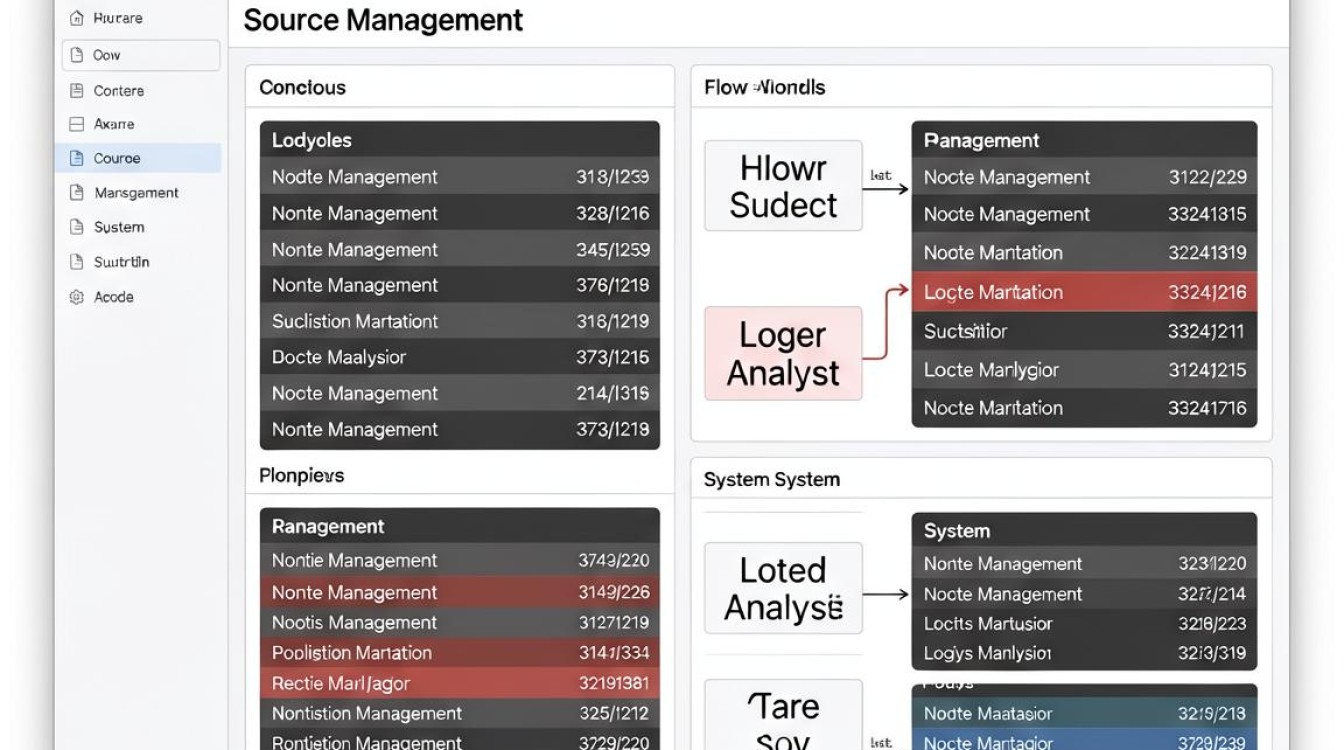The width and height of the screenshot is (1344, 750).
Task: Open the Mansgement sidebar item
Action: tap(138, 192)
